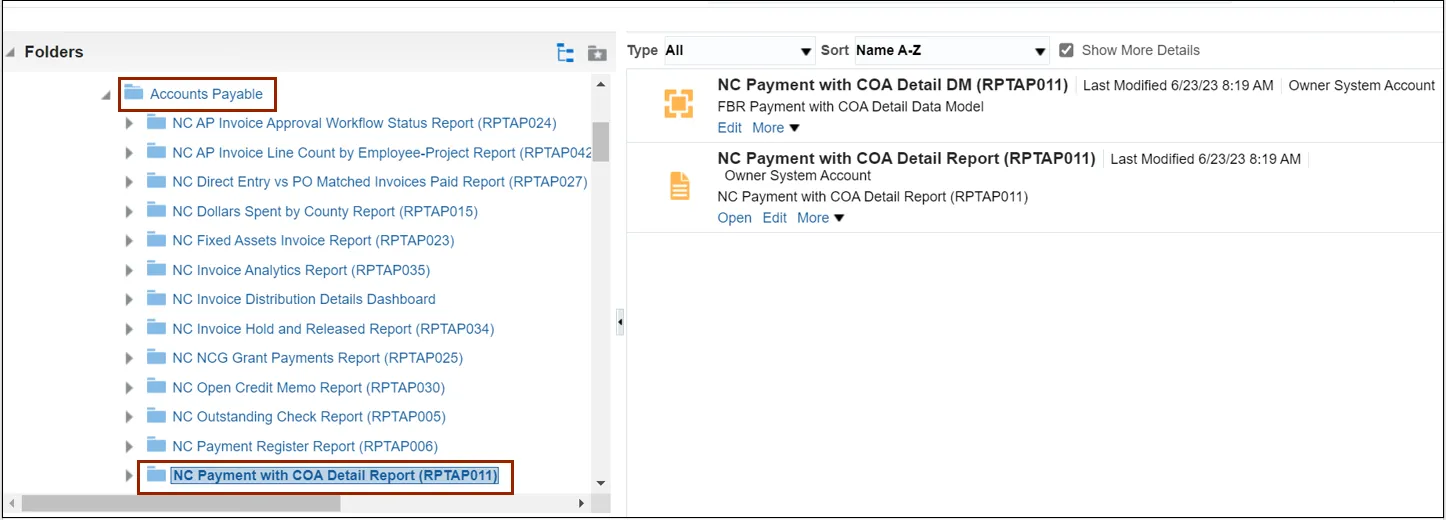Viewport: 1446px width, 520px height.
Task: Click the folder tree view icon in Folders header
Action: pyautogui.click(x=565, y=53)
